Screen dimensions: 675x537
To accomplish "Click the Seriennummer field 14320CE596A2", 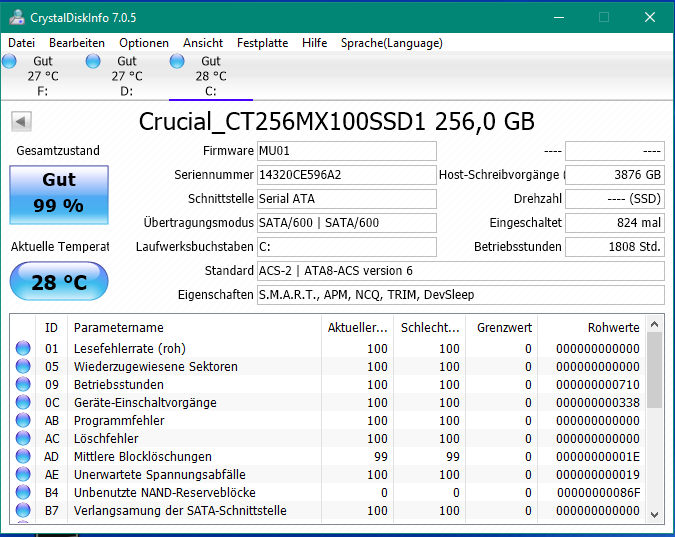I will [x=347, y=175].
